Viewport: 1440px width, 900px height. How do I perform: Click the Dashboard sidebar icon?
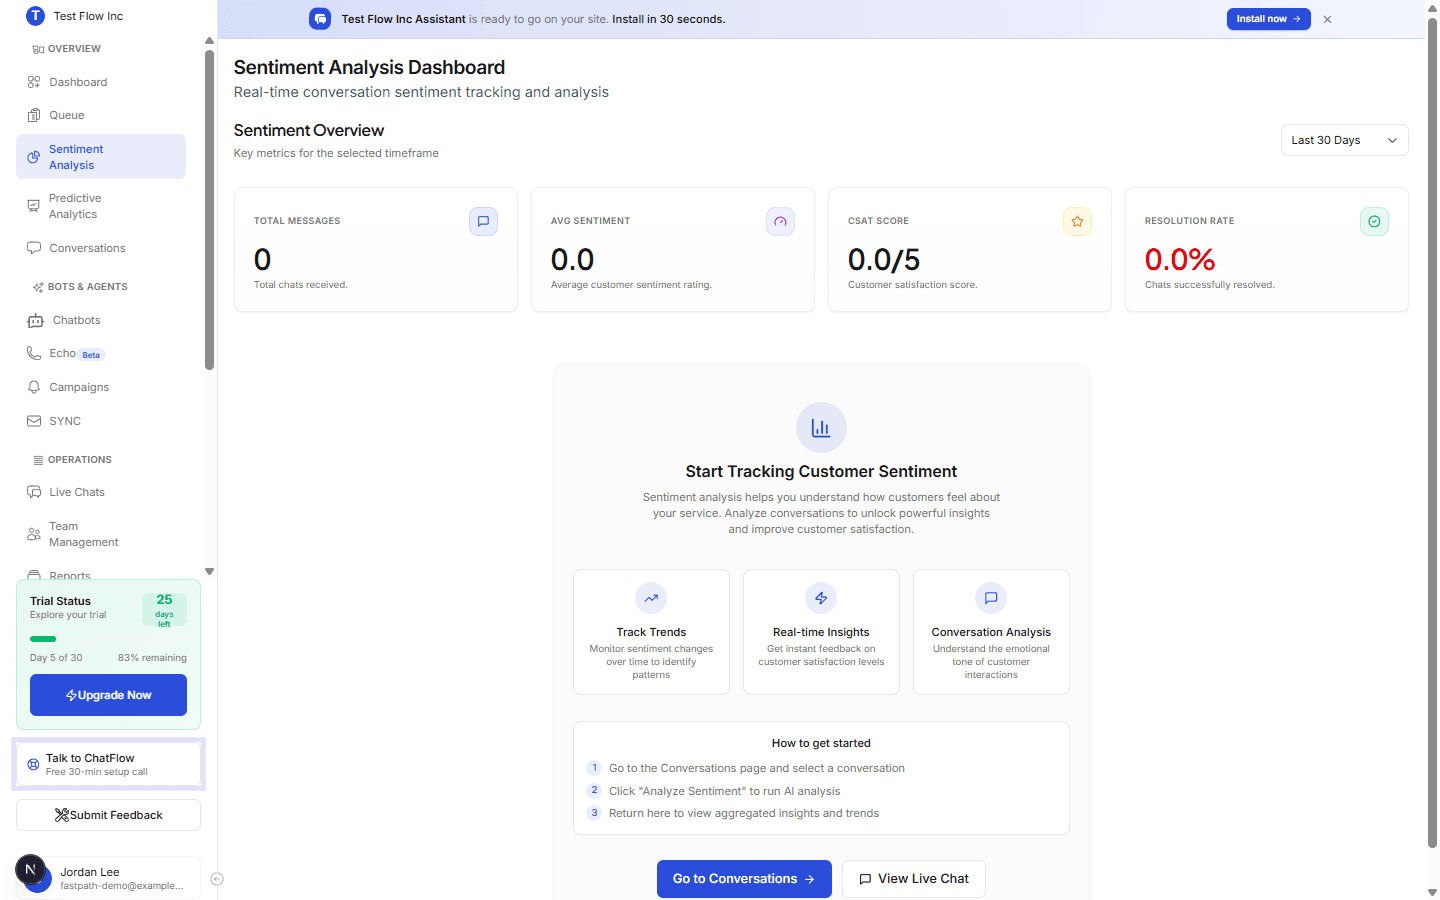click(x=34, y=82)
